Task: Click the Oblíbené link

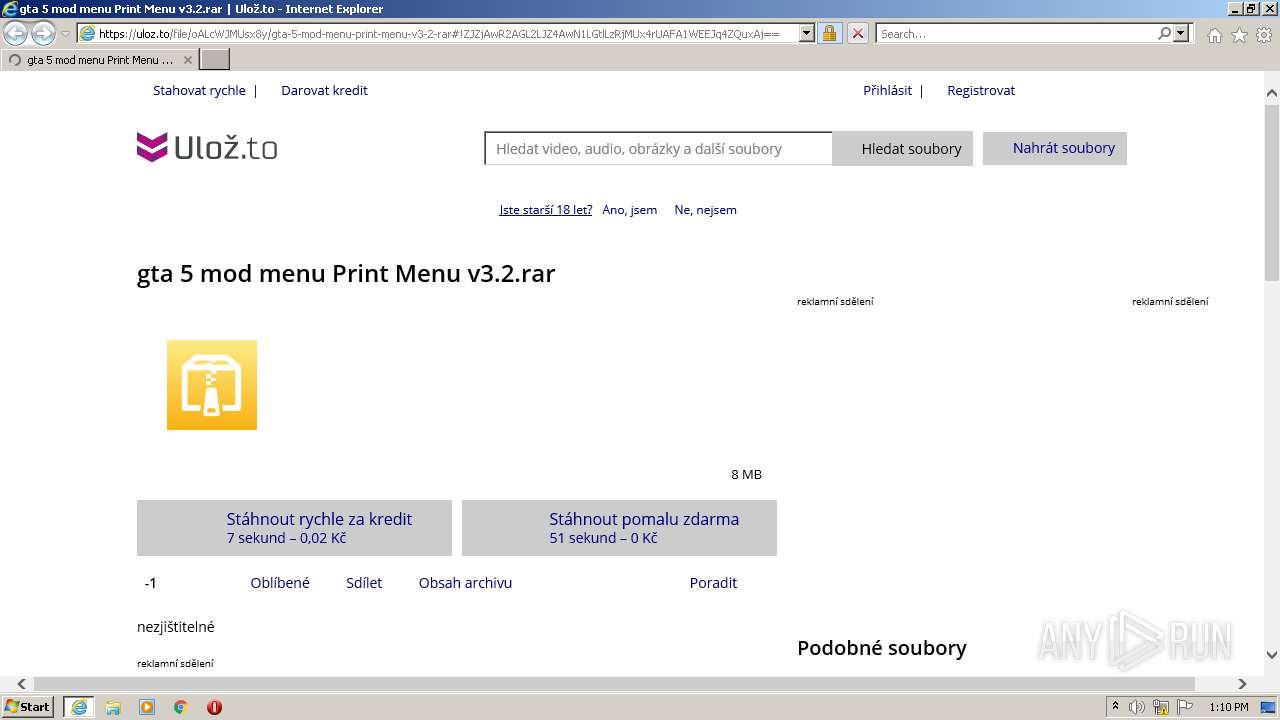Action: [280, 583]
